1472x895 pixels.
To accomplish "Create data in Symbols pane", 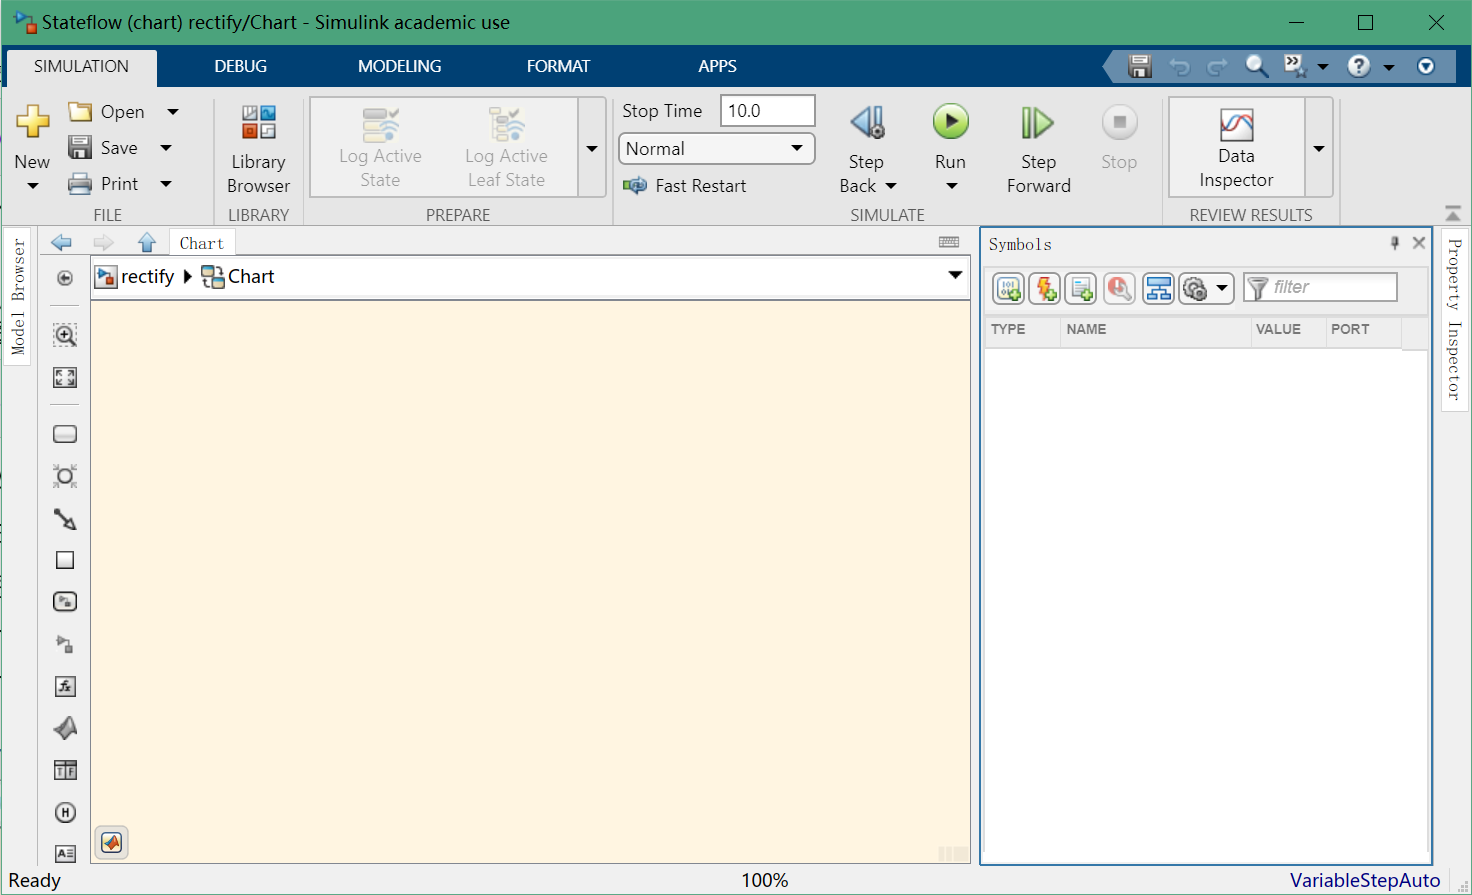I will pos(1009,288).
